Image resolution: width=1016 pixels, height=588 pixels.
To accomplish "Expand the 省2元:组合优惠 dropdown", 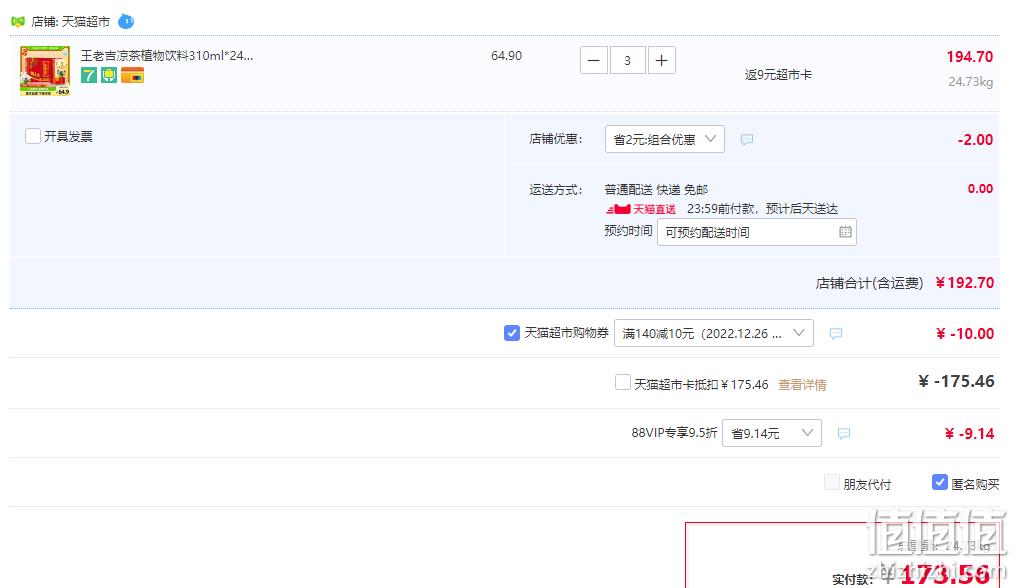I will click(x=665, y=139).
